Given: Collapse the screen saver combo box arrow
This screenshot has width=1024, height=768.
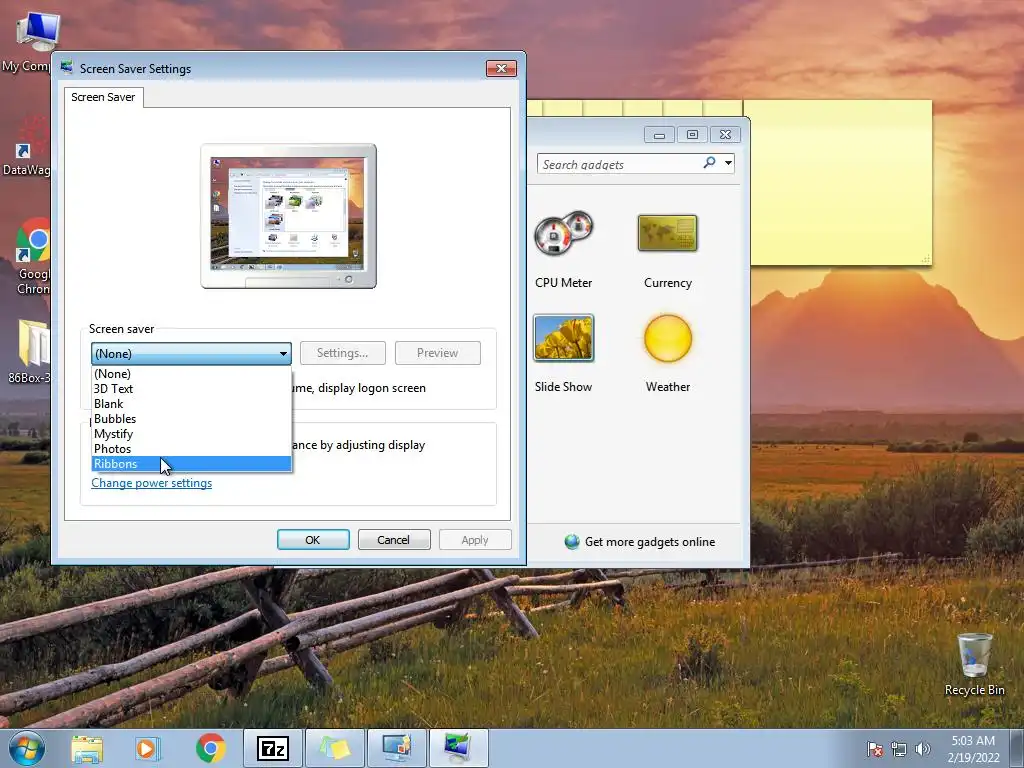Looking at the screenshot, I should pyautogui.click(x=283, y=353).
